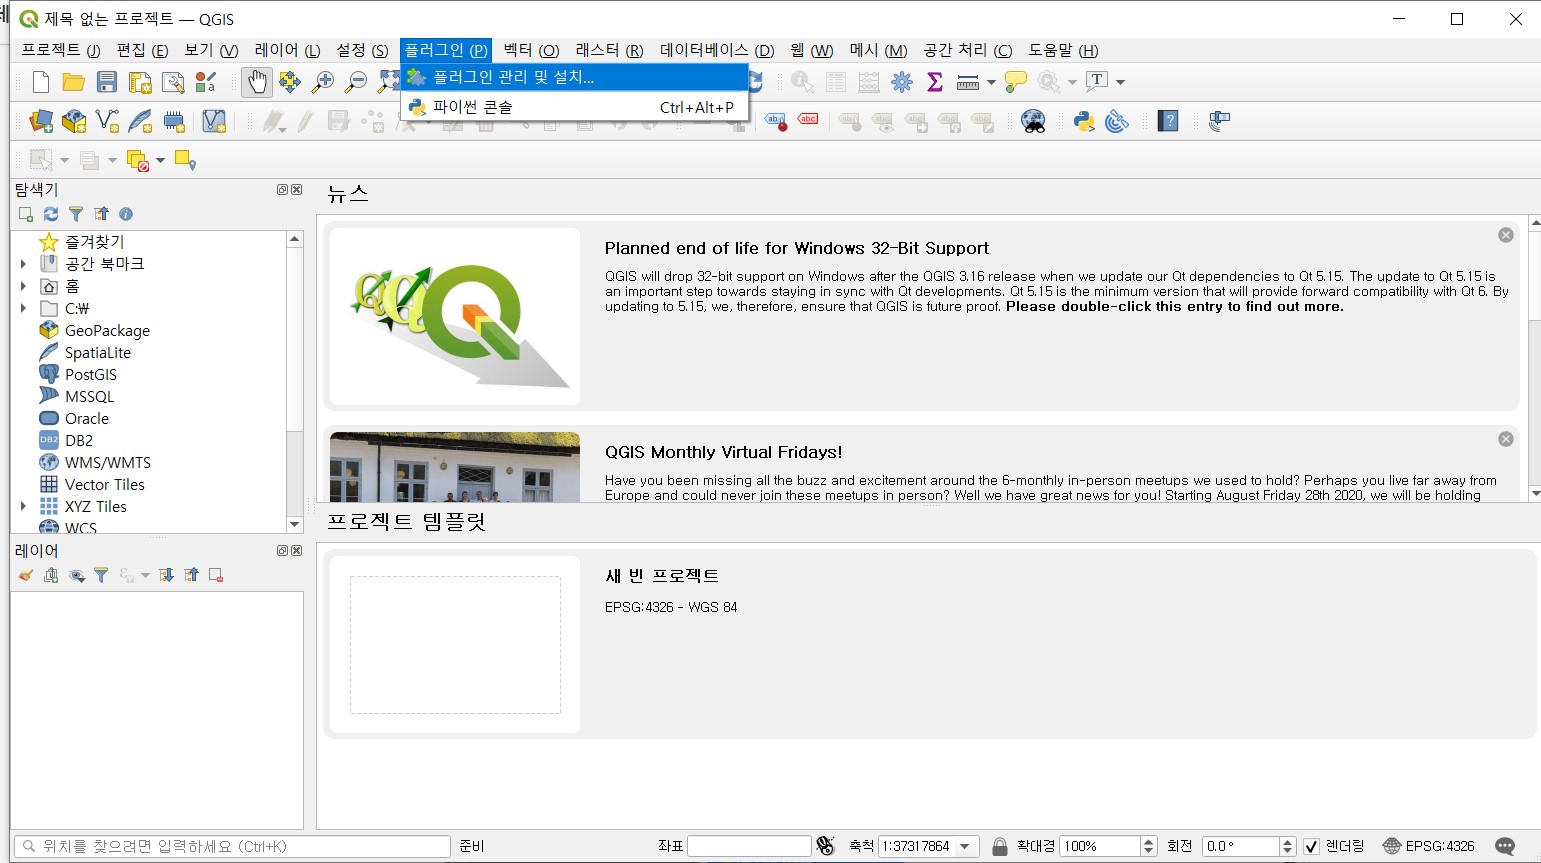Create a new GeoPackage layer
This screenshot has width=1541, height=863.
pyautogui.click(x=74, y=121)
